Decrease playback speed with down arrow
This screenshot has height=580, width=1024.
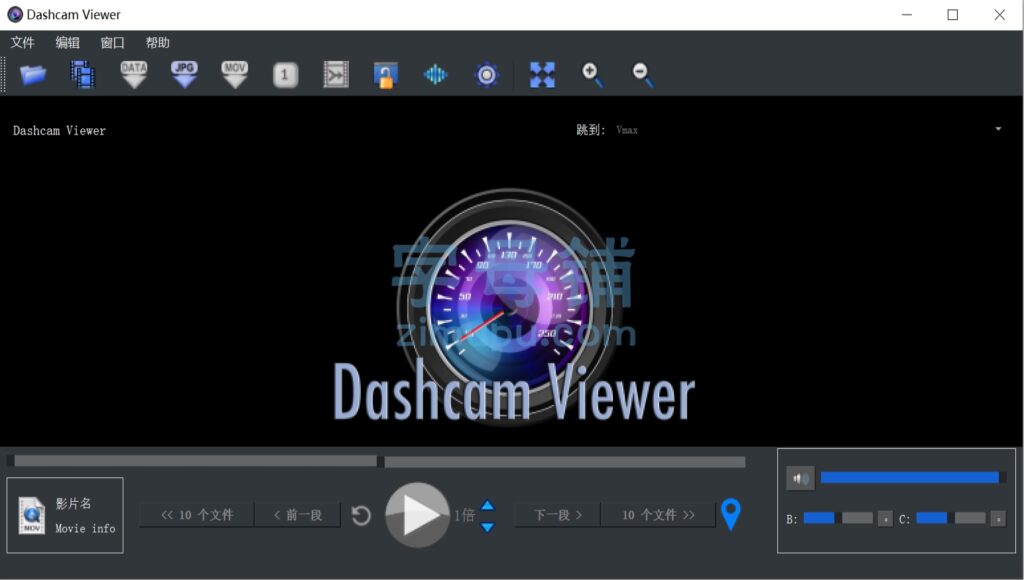(x=487, y=526)
